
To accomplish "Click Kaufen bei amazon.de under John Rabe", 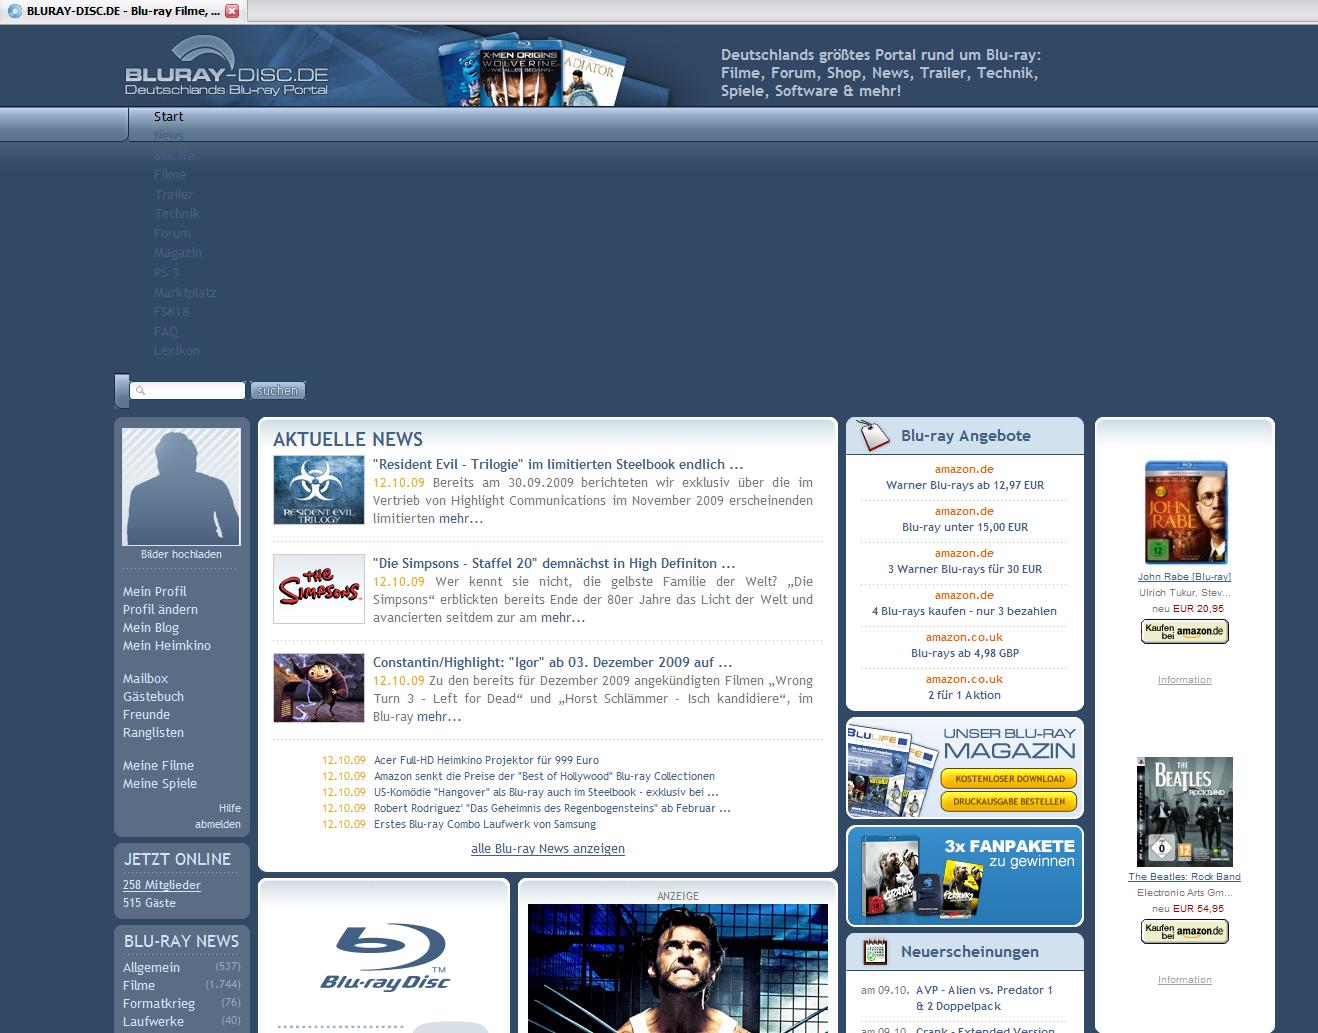I will (x=1184, y=631).
